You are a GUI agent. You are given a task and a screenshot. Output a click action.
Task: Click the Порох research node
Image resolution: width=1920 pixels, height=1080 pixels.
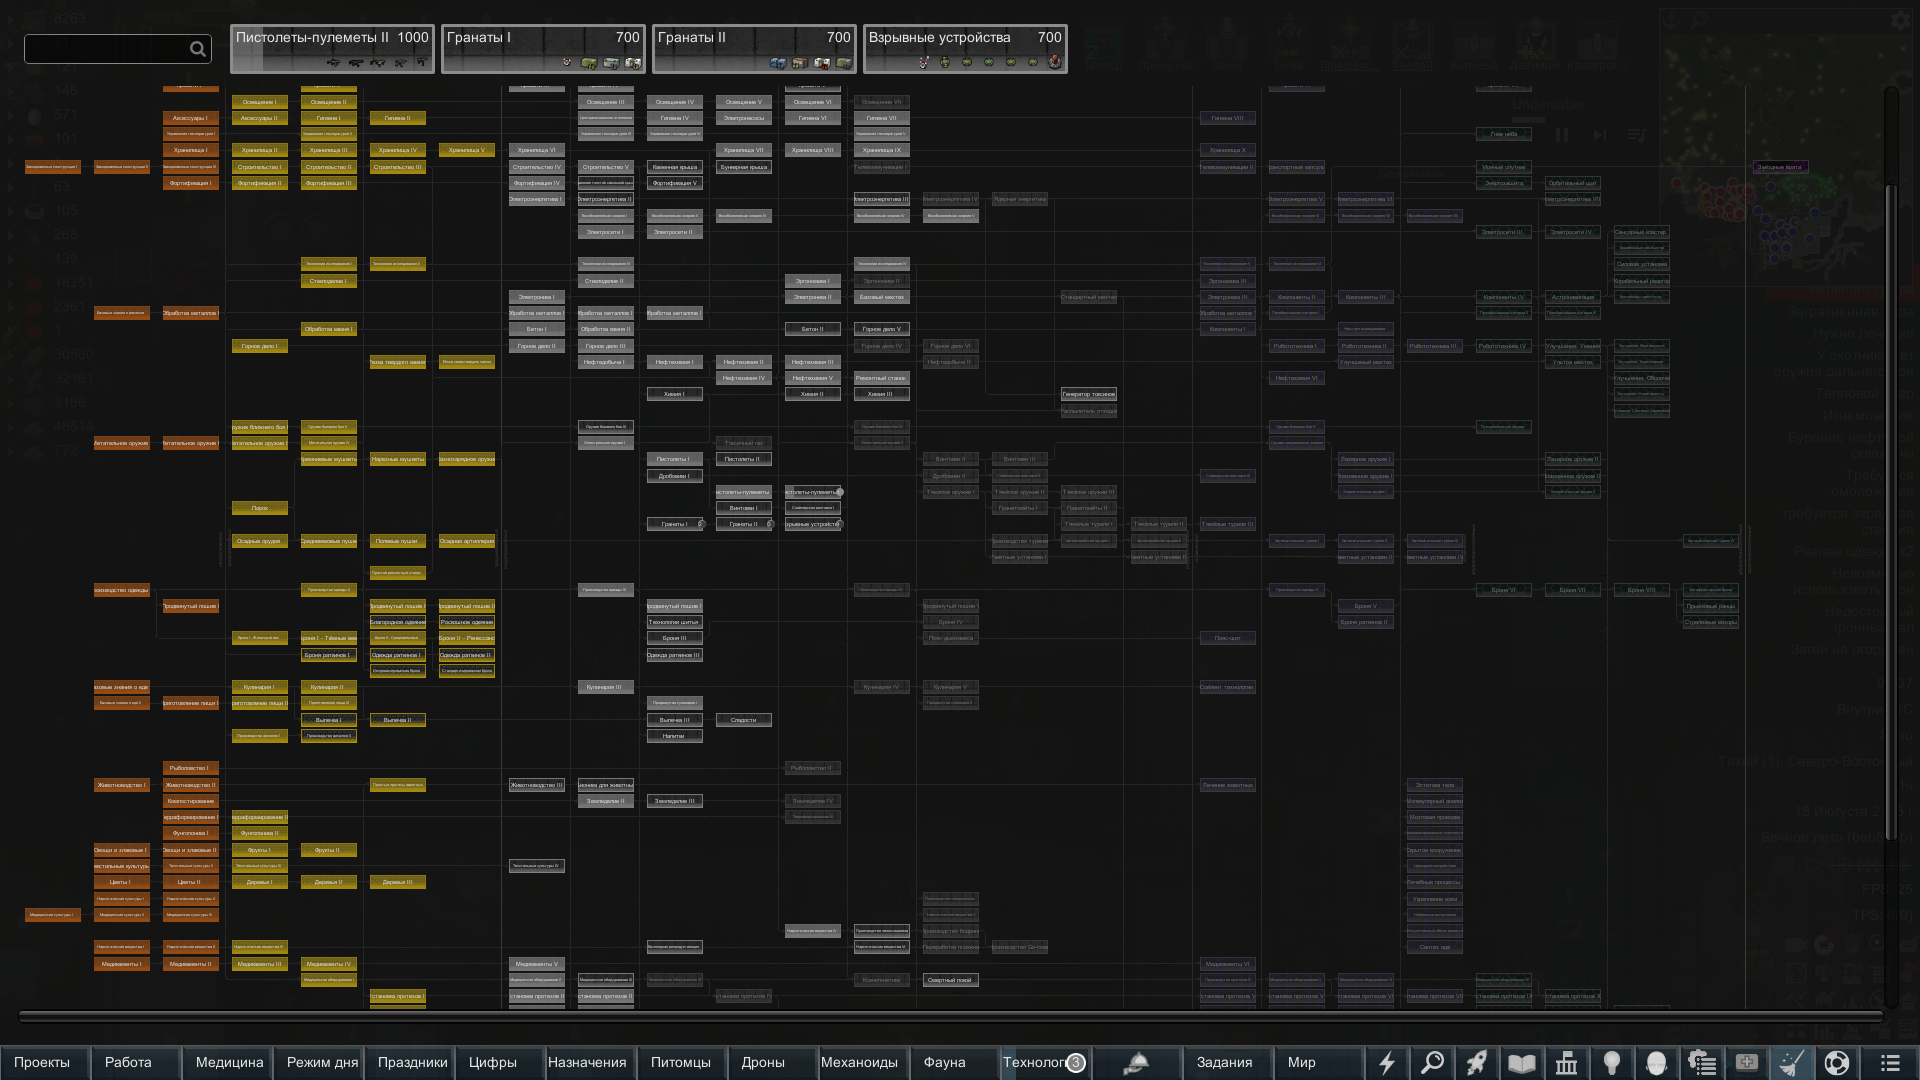[x=260, y=508]
